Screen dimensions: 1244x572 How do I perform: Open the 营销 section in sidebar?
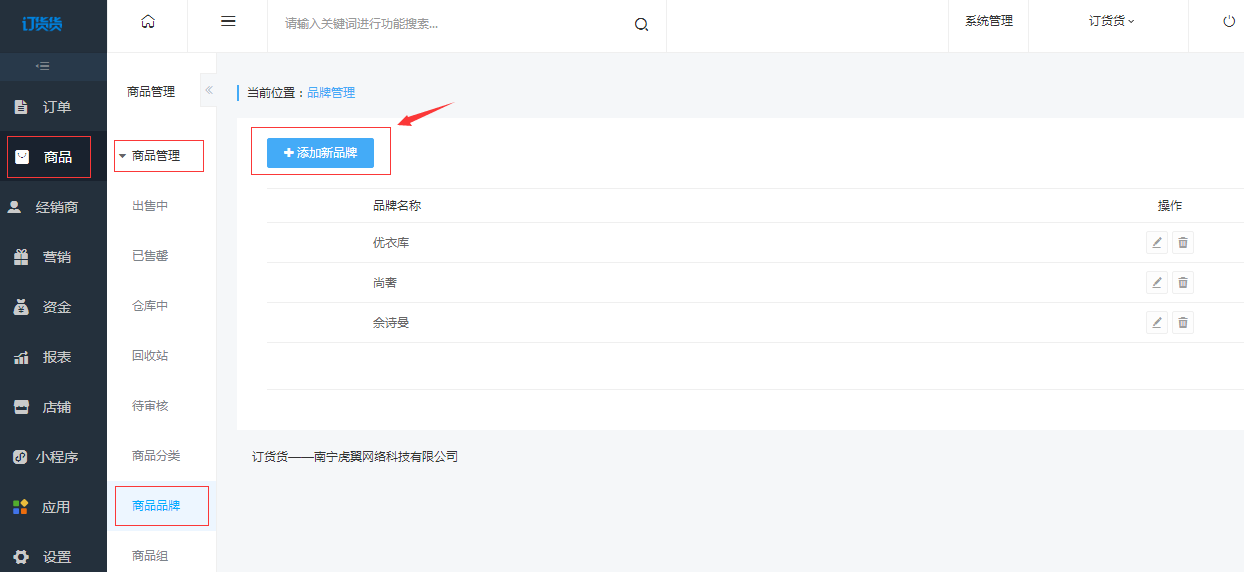[53, 257]
